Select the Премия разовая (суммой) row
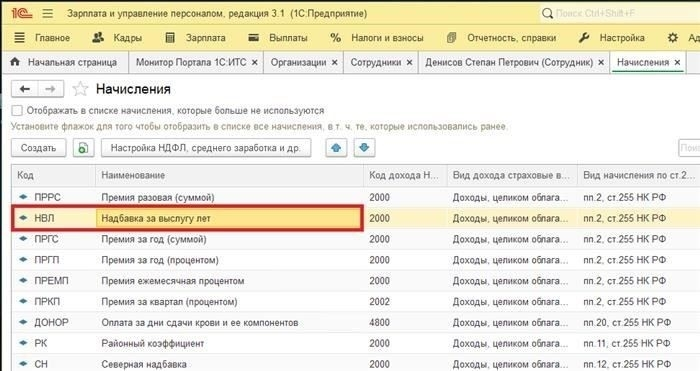 [x=356, y=197]
